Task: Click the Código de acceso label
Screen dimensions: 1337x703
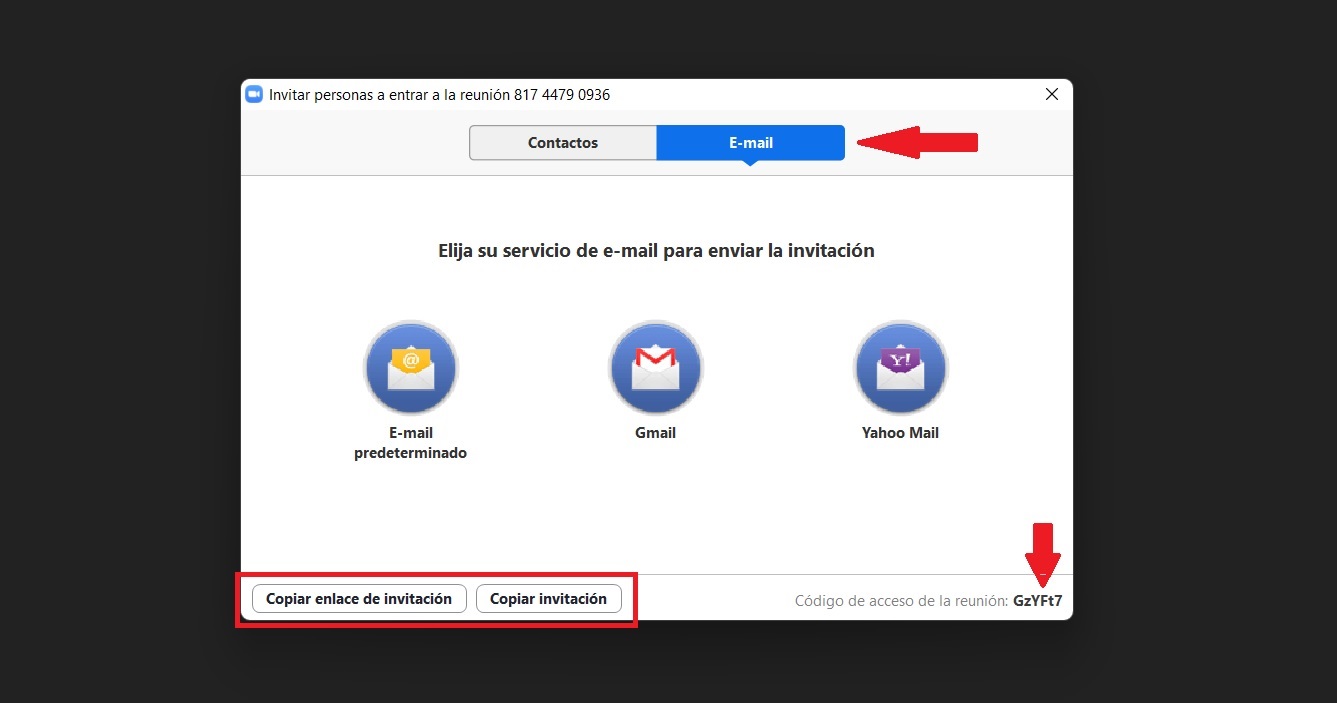Action: tap(898, 600)
